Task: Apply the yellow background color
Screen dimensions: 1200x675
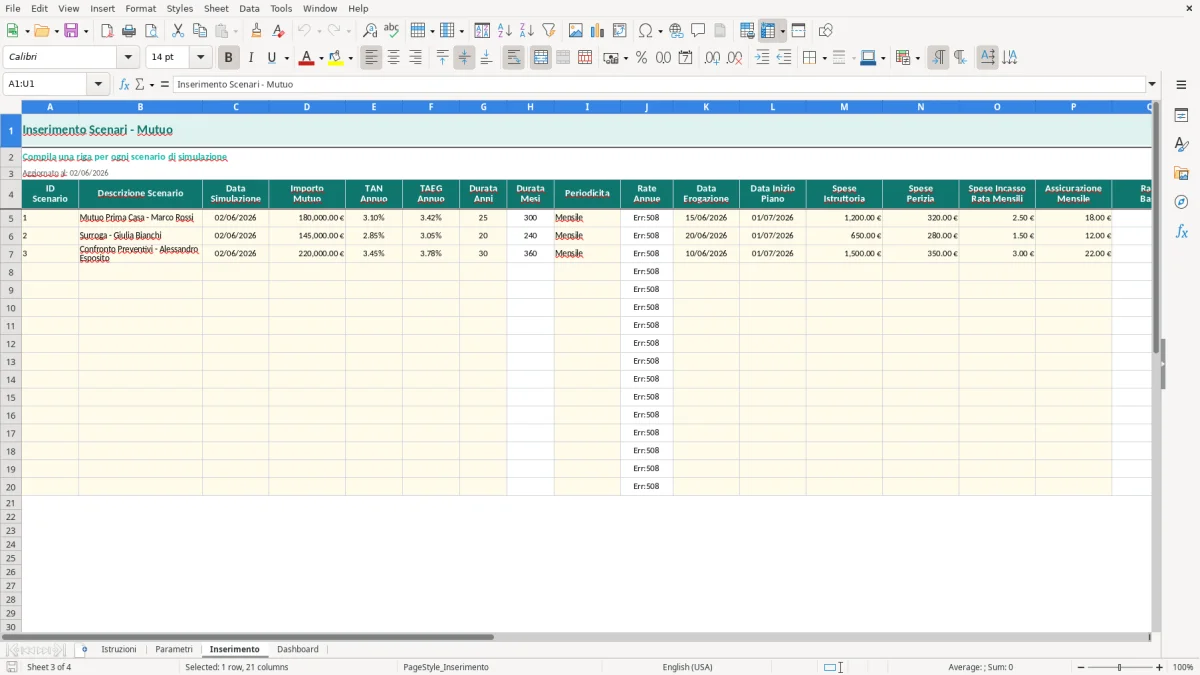Action: point(335,58)
